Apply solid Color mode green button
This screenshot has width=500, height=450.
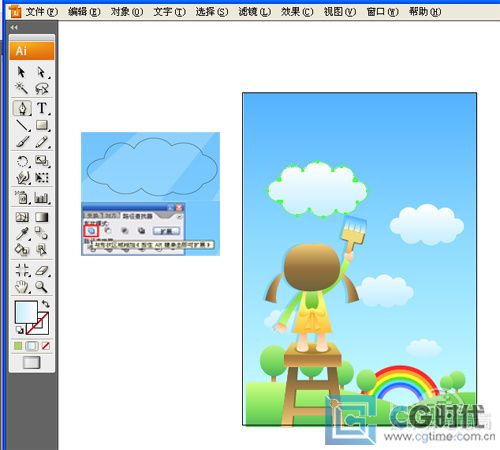[18, 346]
